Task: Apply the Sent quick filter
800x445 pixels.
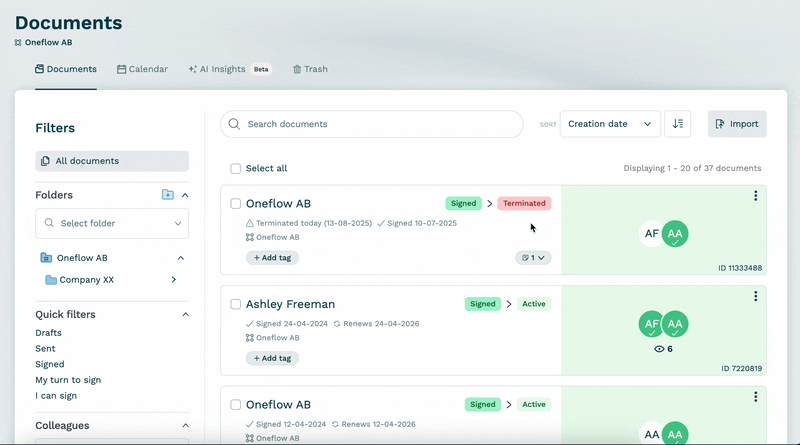Action: (x=45, y=349)
